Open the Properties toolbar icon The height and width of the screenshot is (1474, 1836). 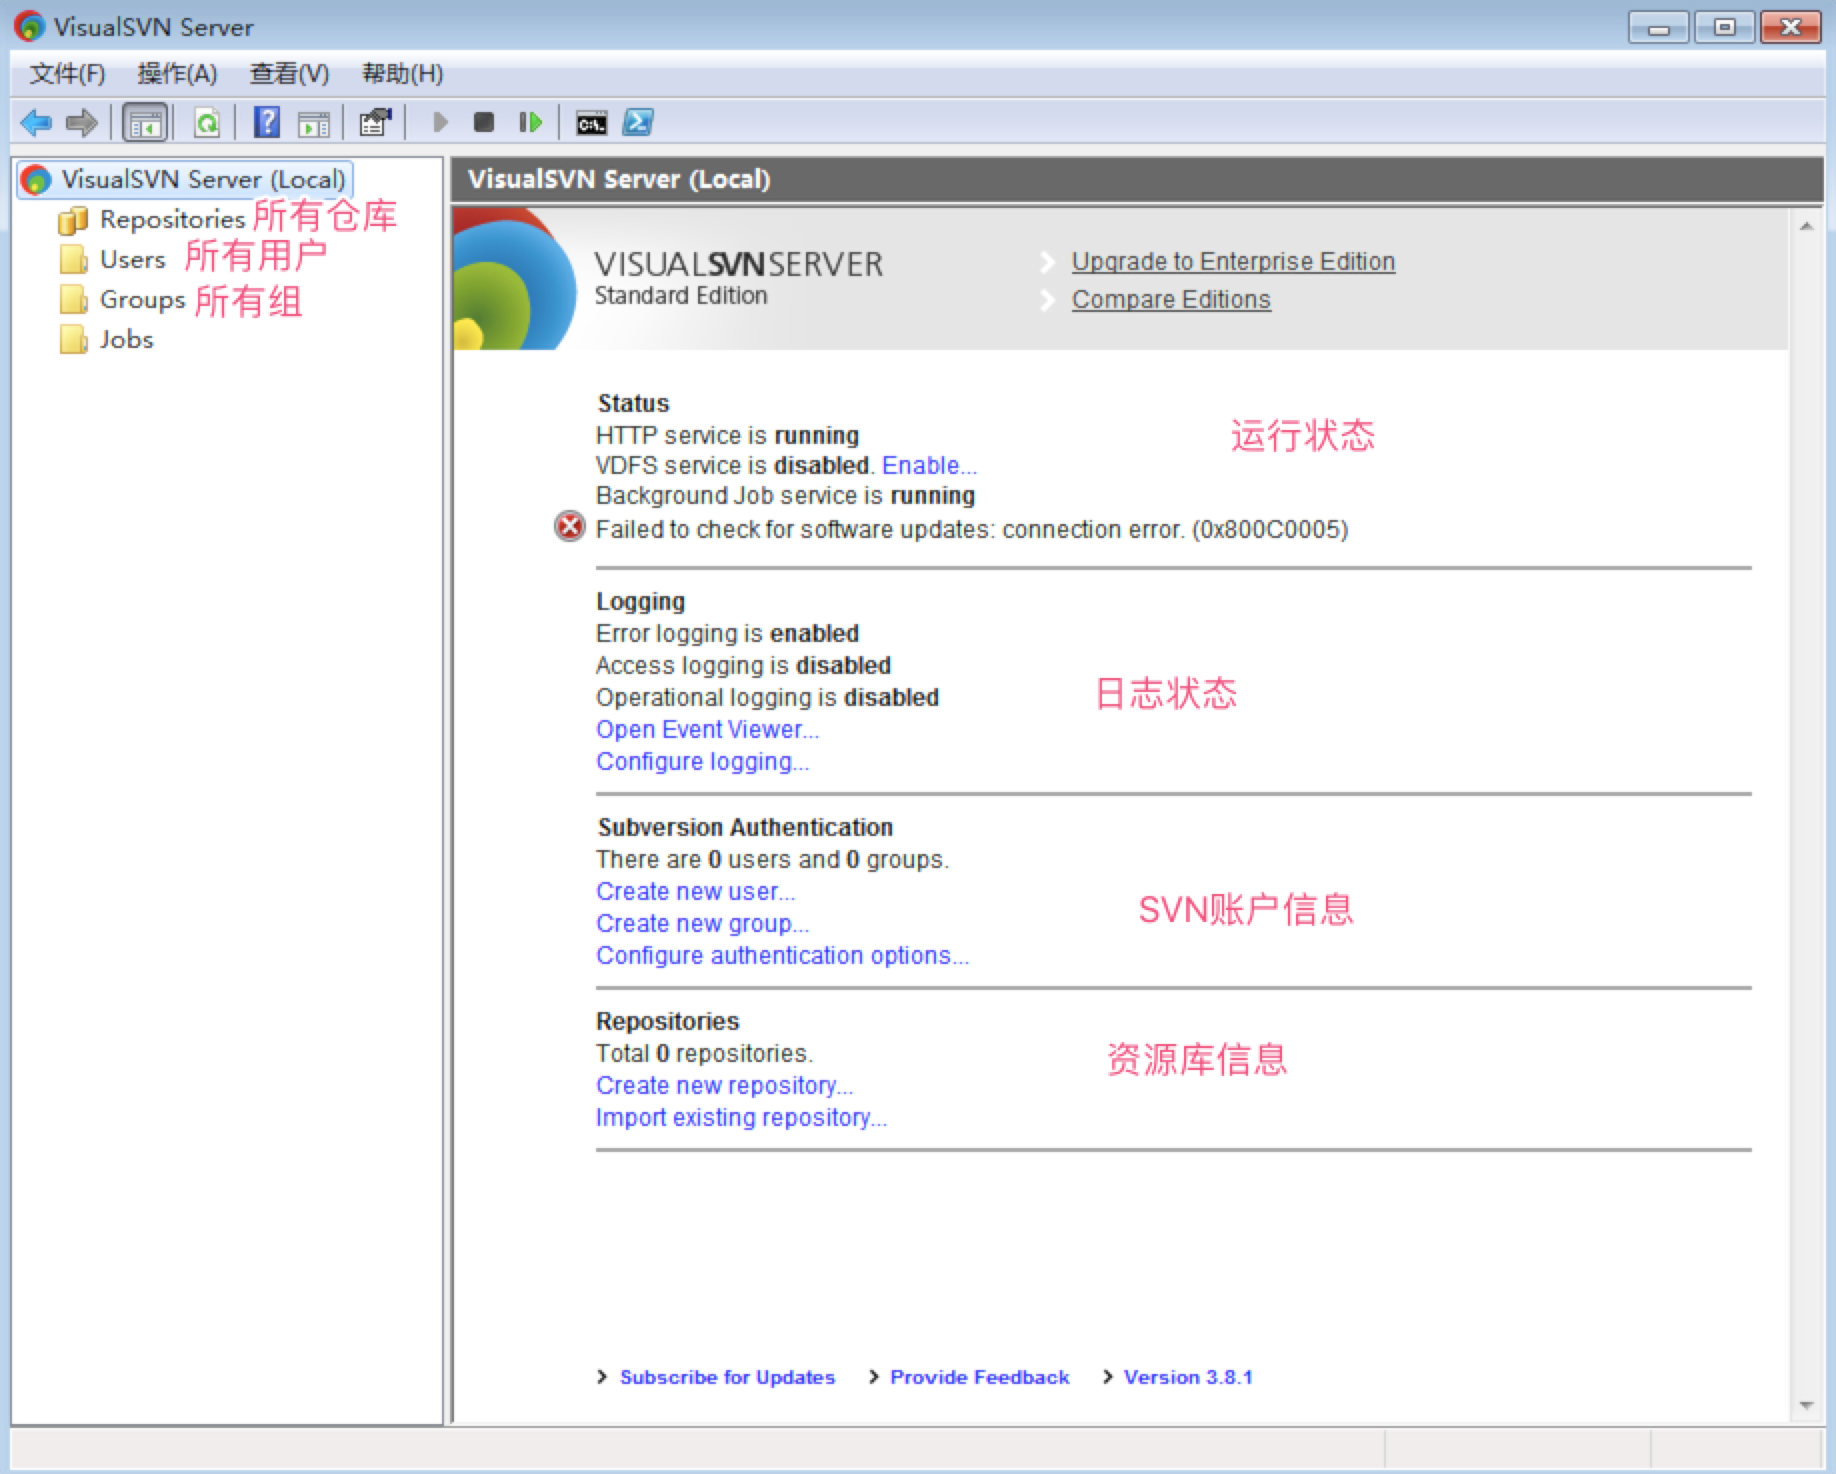375,123
